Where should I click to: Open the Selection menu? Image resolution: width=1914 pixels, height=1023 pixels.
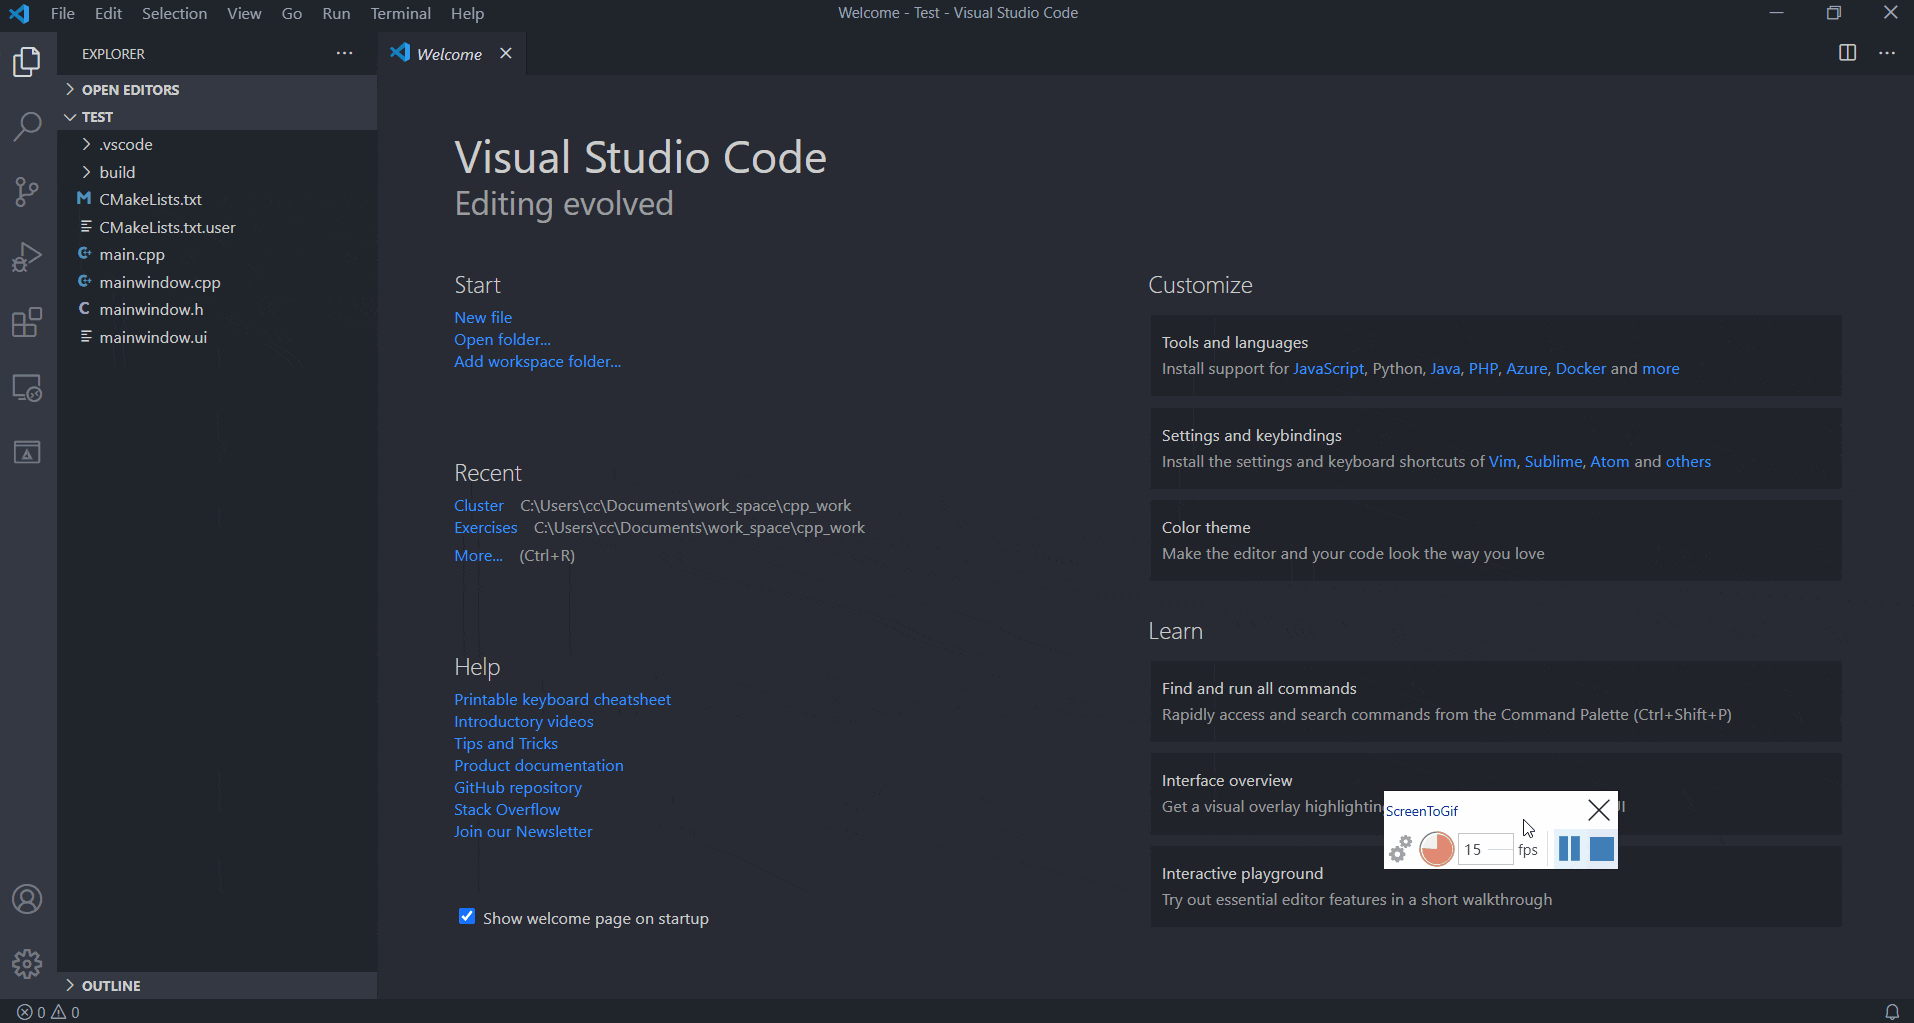tap(174, 13)
